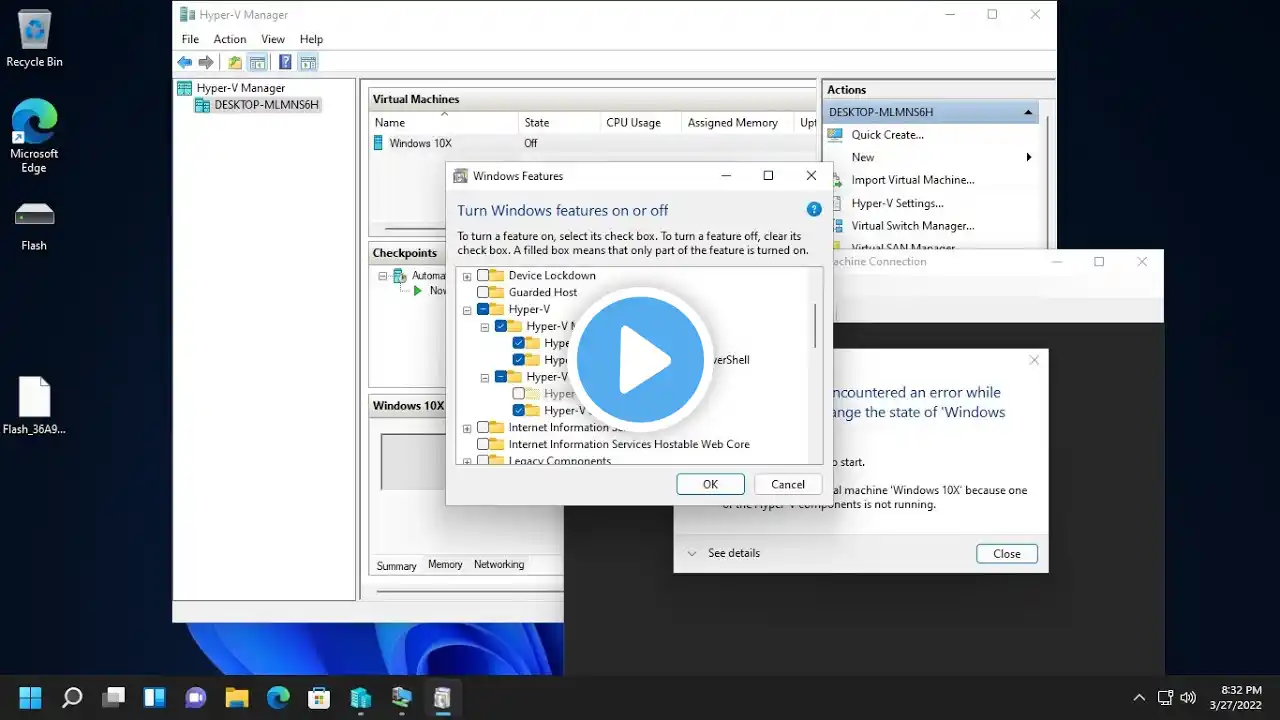Switch to the Networking tab
This screenshot has height=720, width=1280.
click(499, 564)
